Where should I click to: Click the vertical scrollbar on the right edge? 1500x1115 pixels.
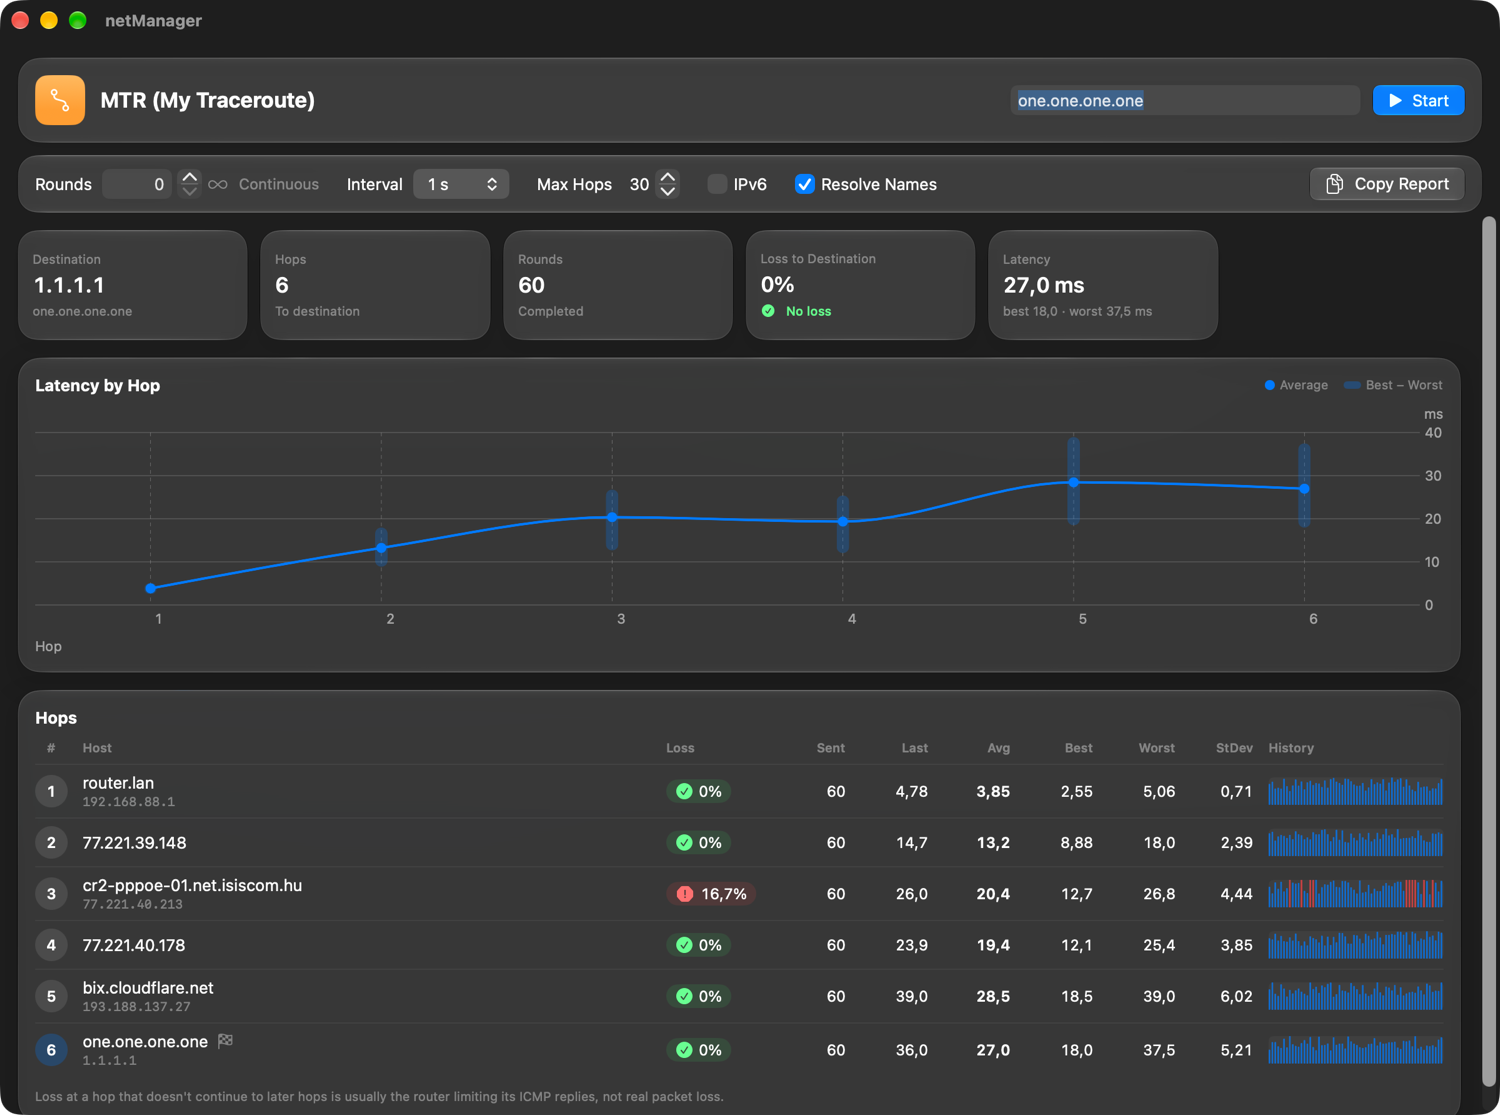(x=1489, y=650)
